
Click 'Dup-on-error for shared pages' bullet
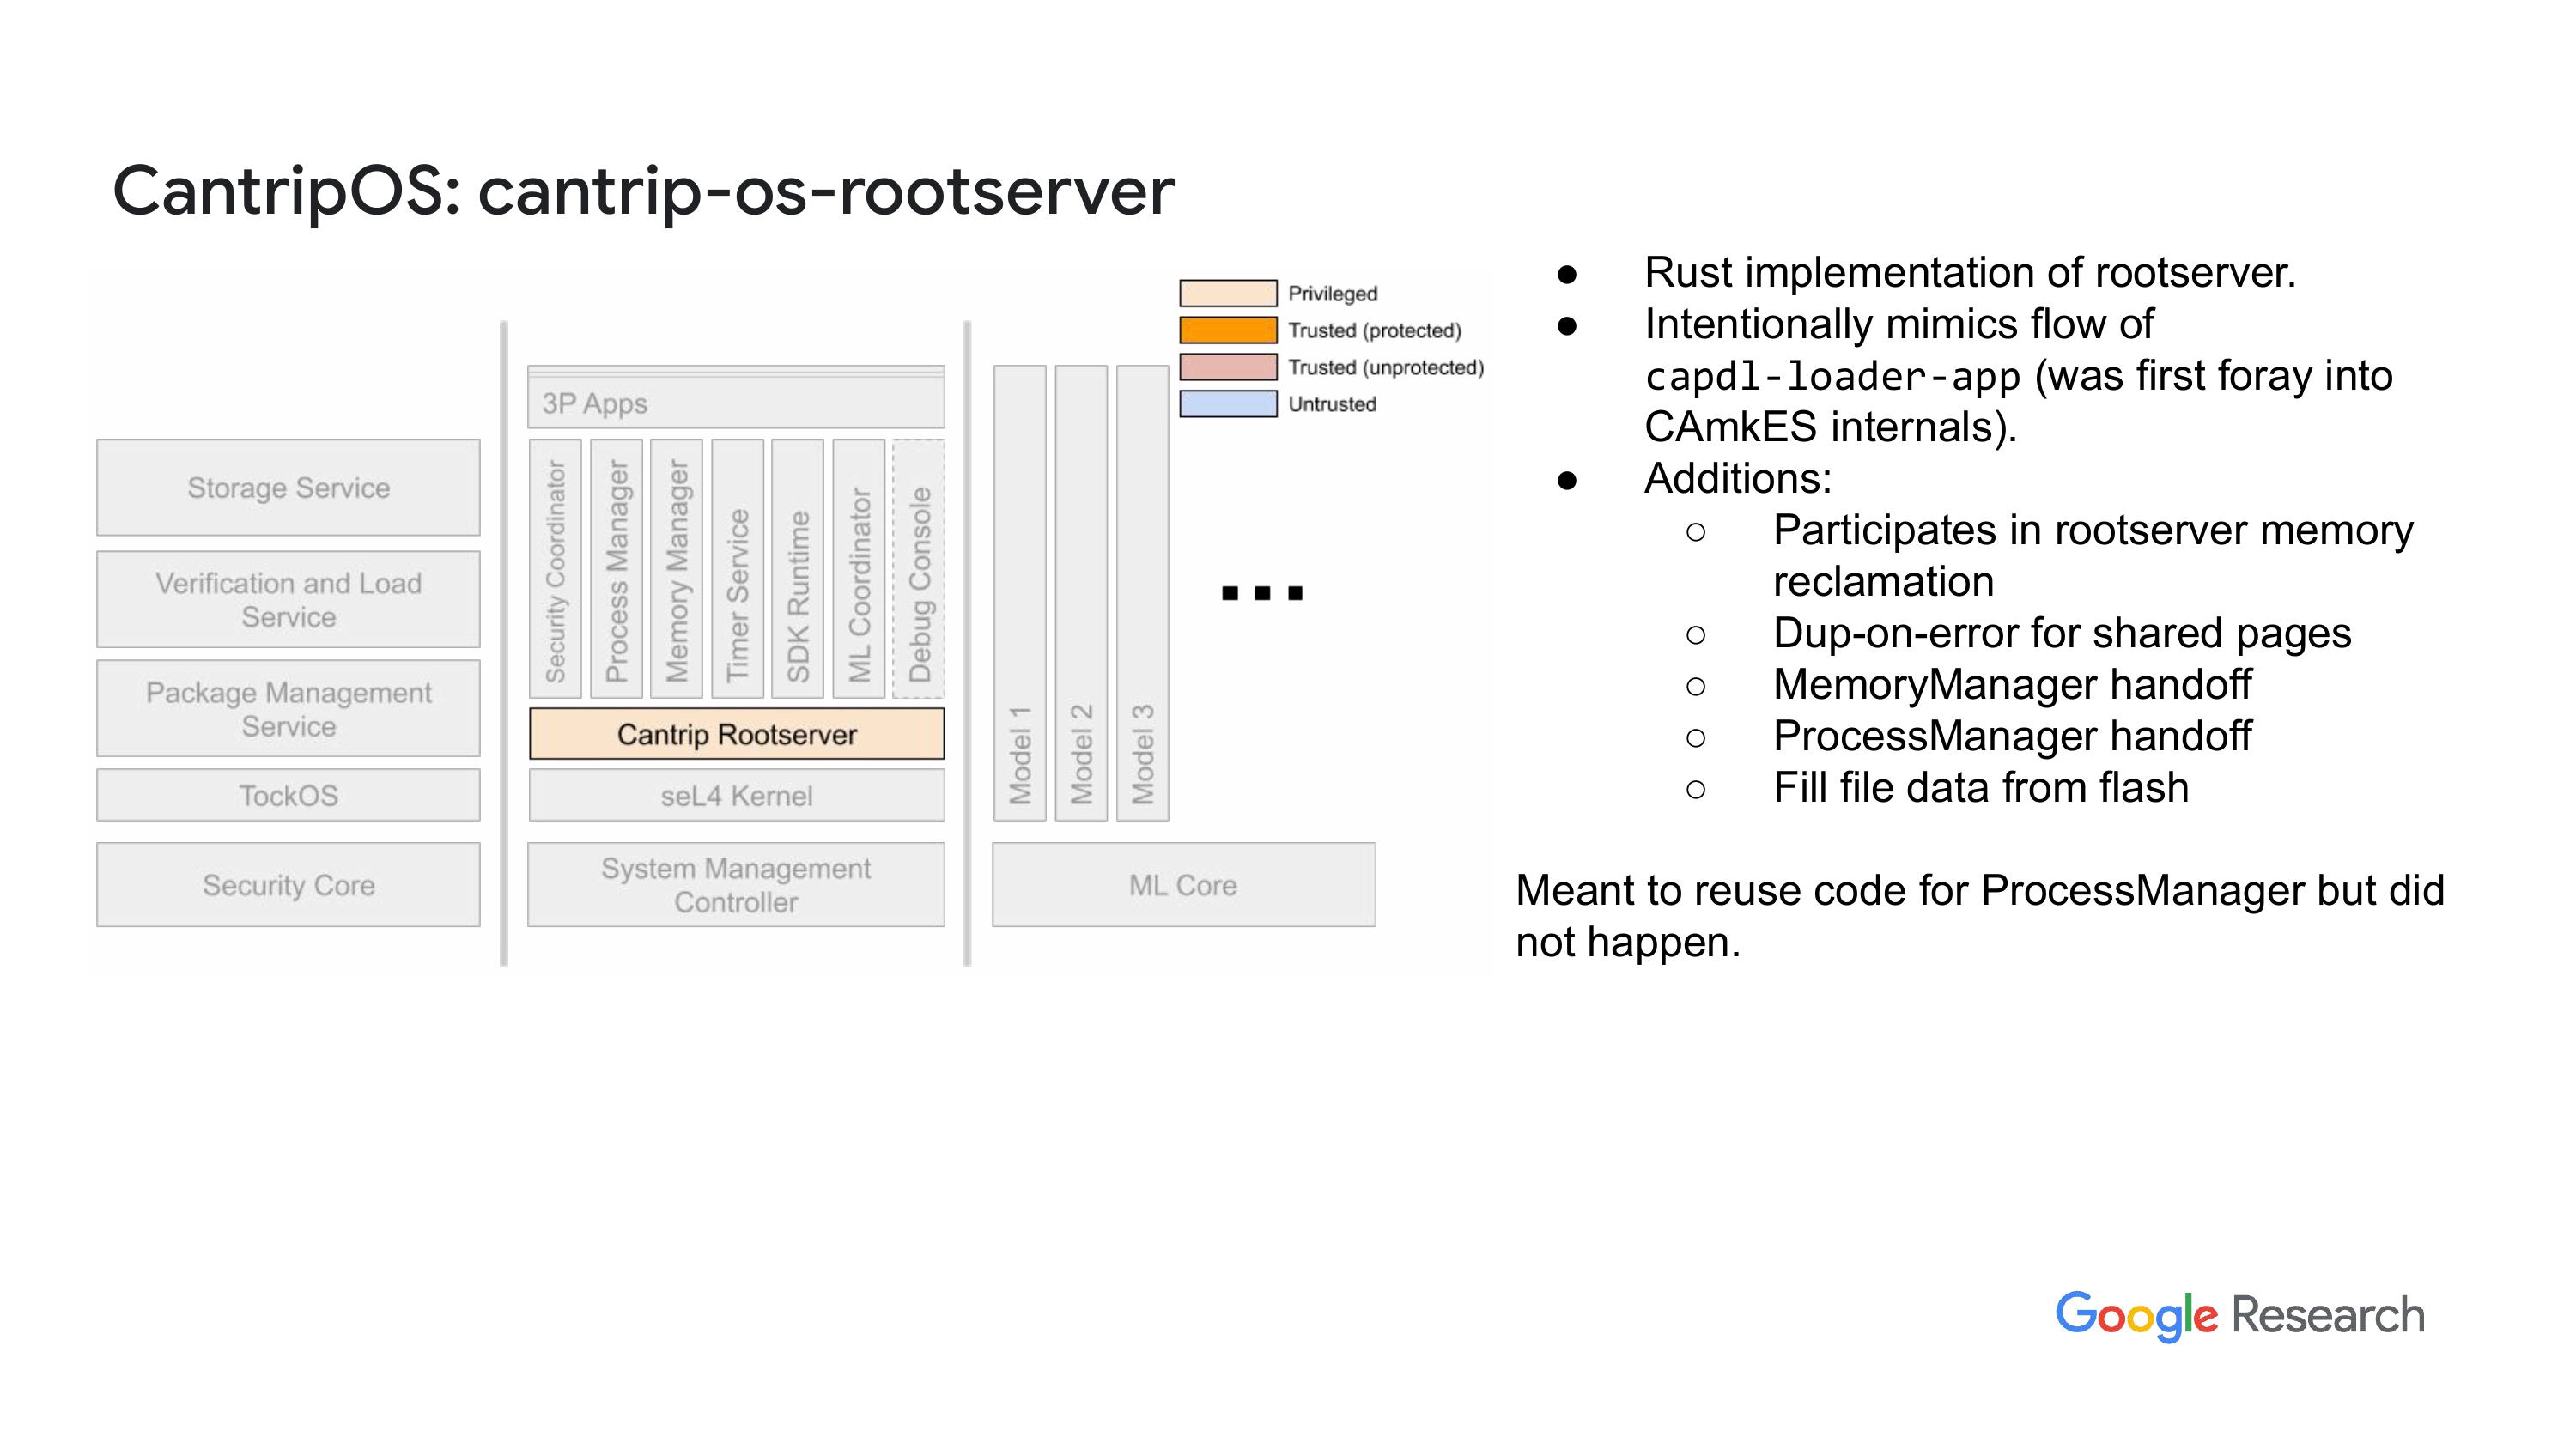coord(2062,634)
